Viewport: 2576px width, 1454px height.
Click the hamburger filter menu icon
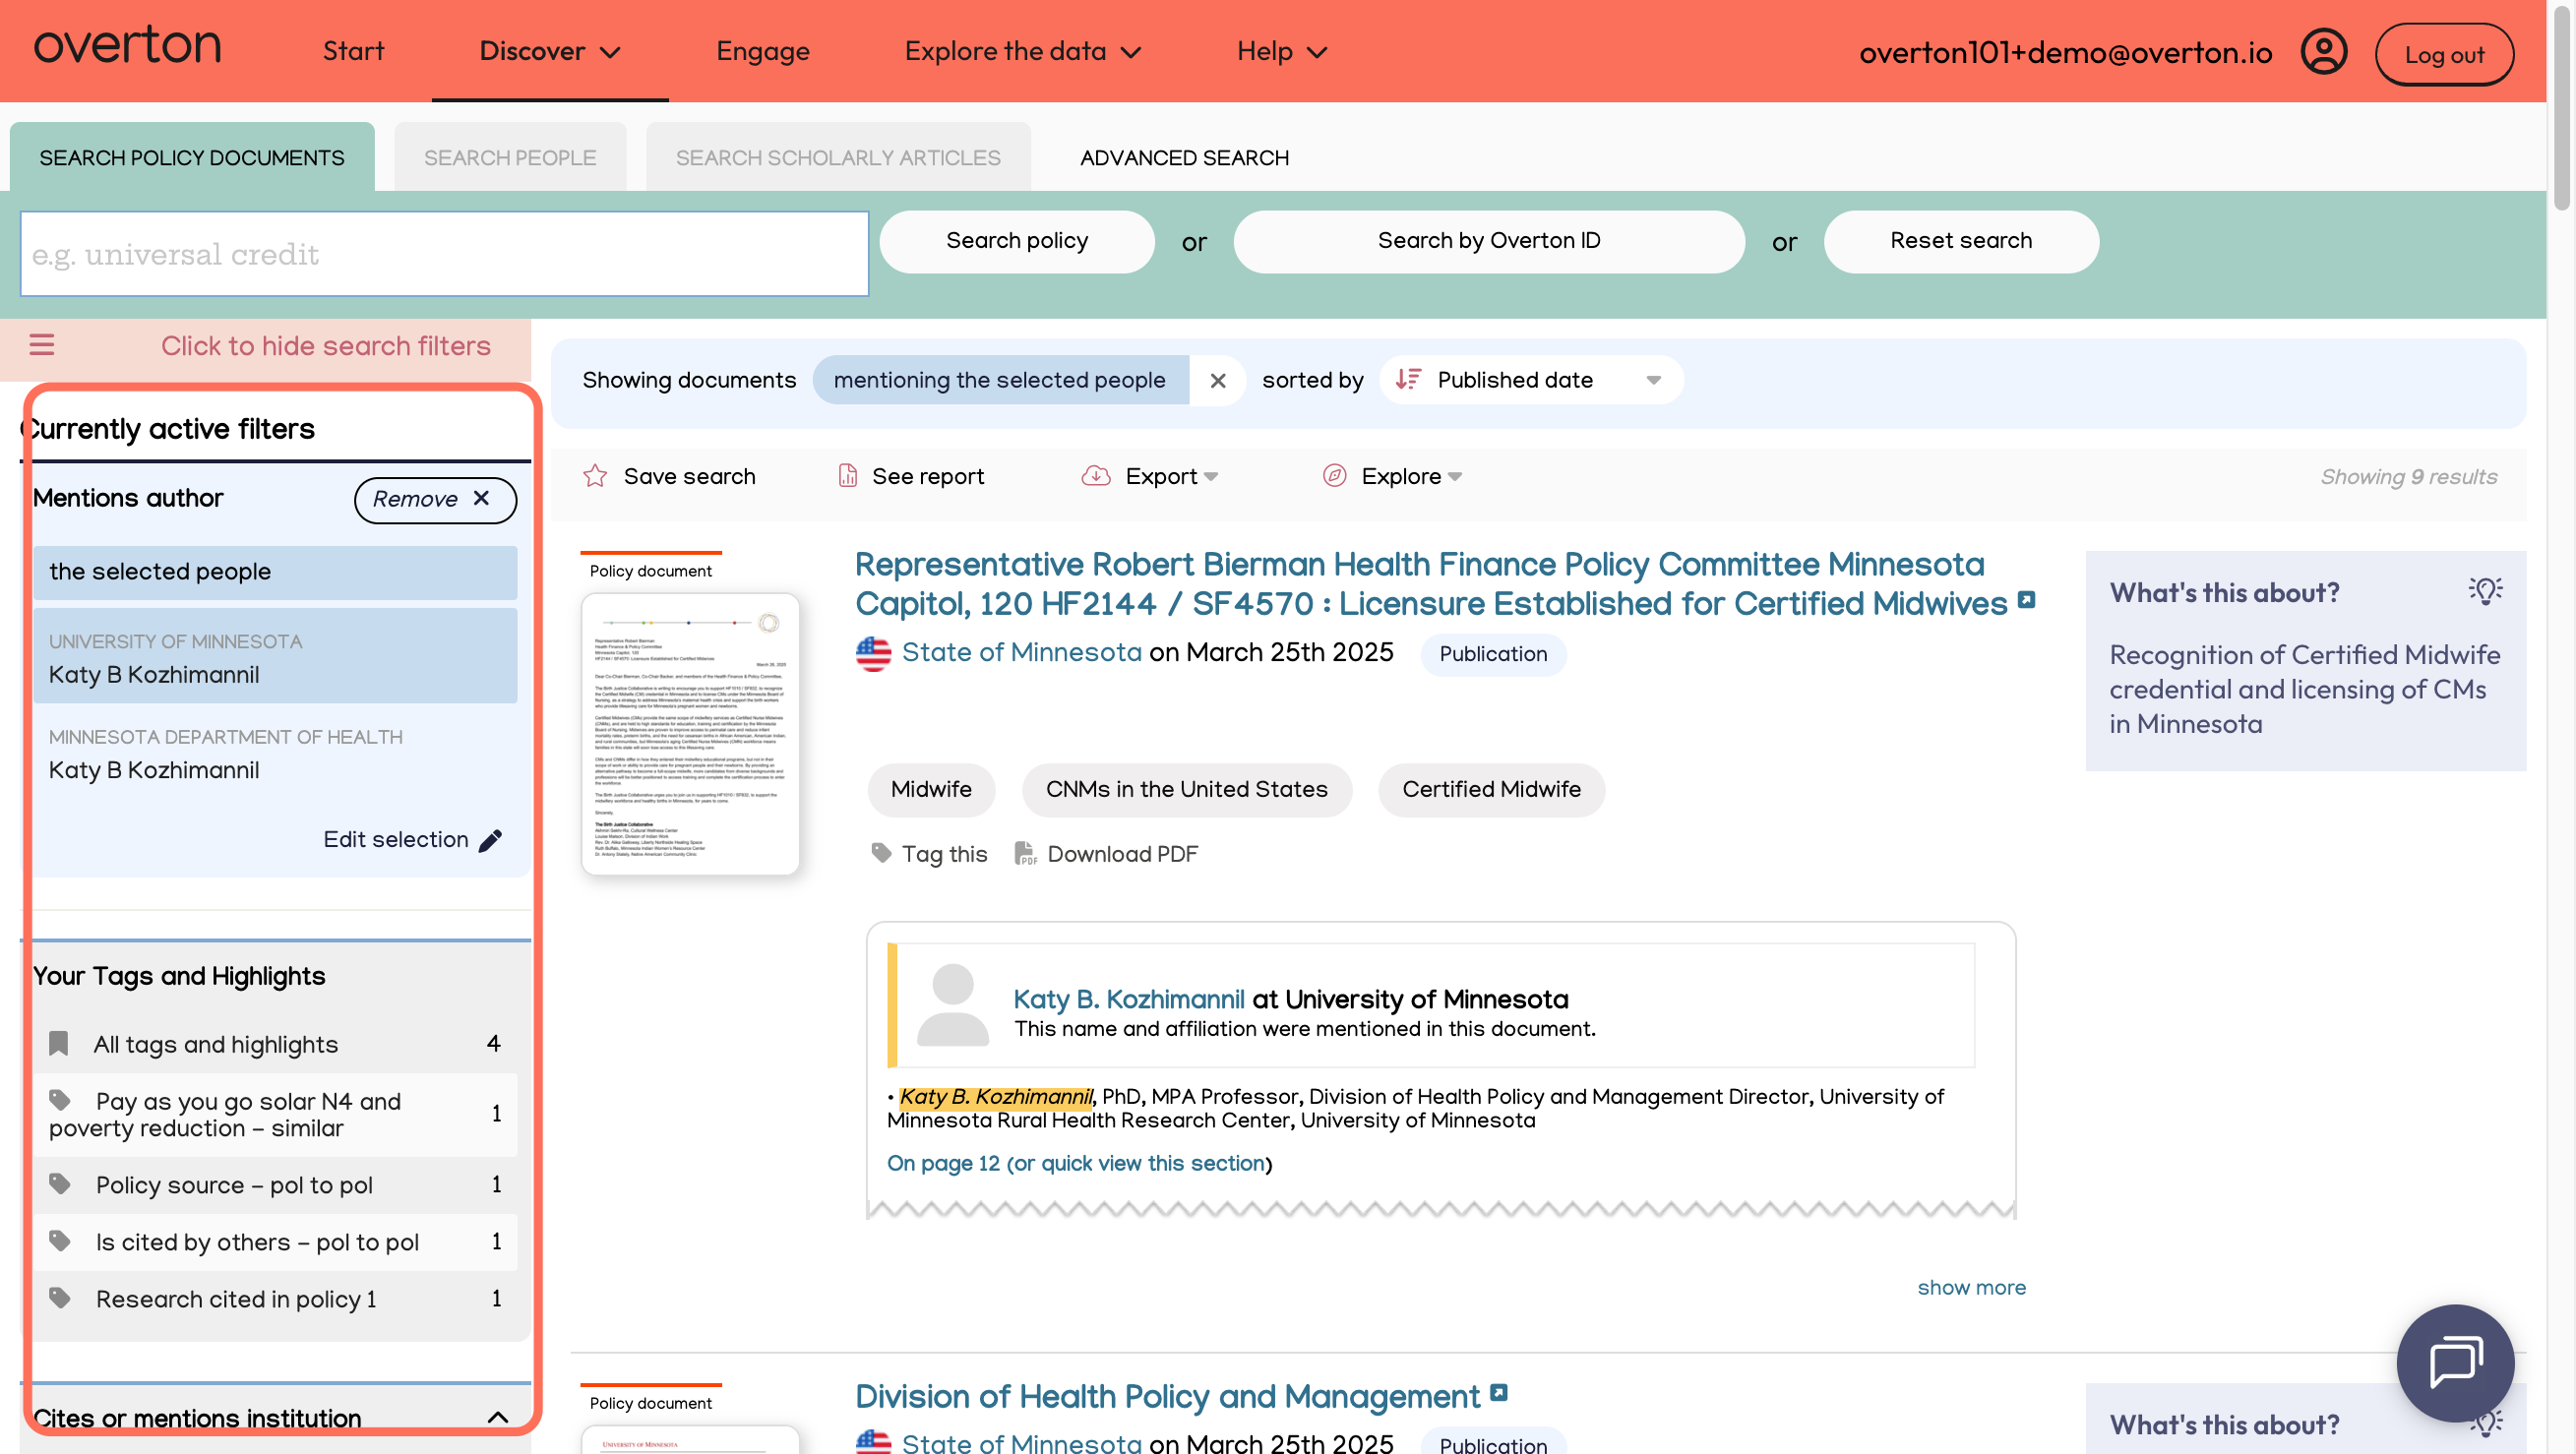pyautogui.click(x=42, y=345)
